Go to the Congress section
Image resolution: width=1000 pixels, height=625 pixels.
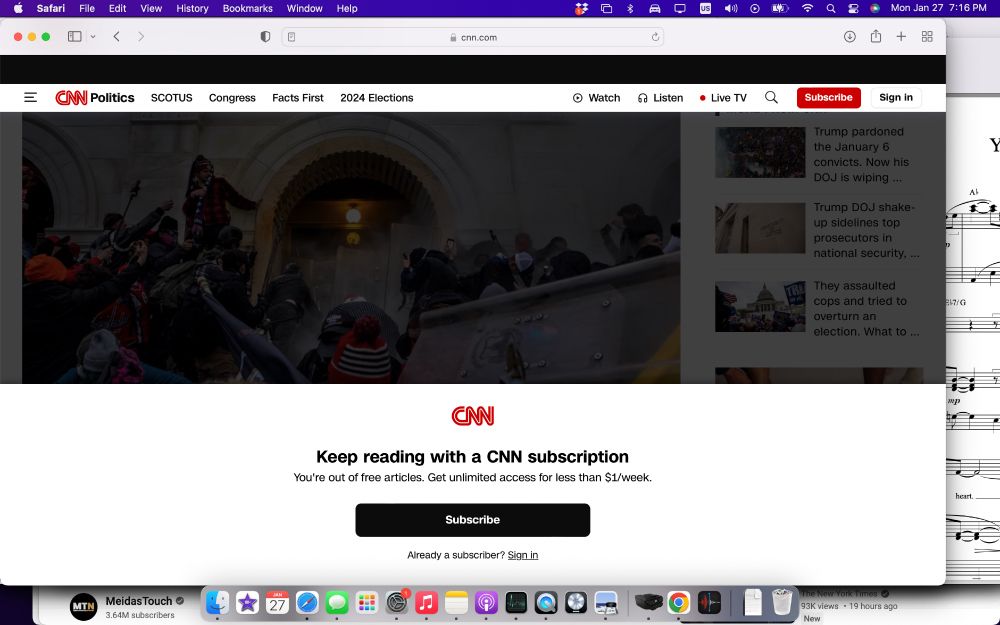coord(232,98)
